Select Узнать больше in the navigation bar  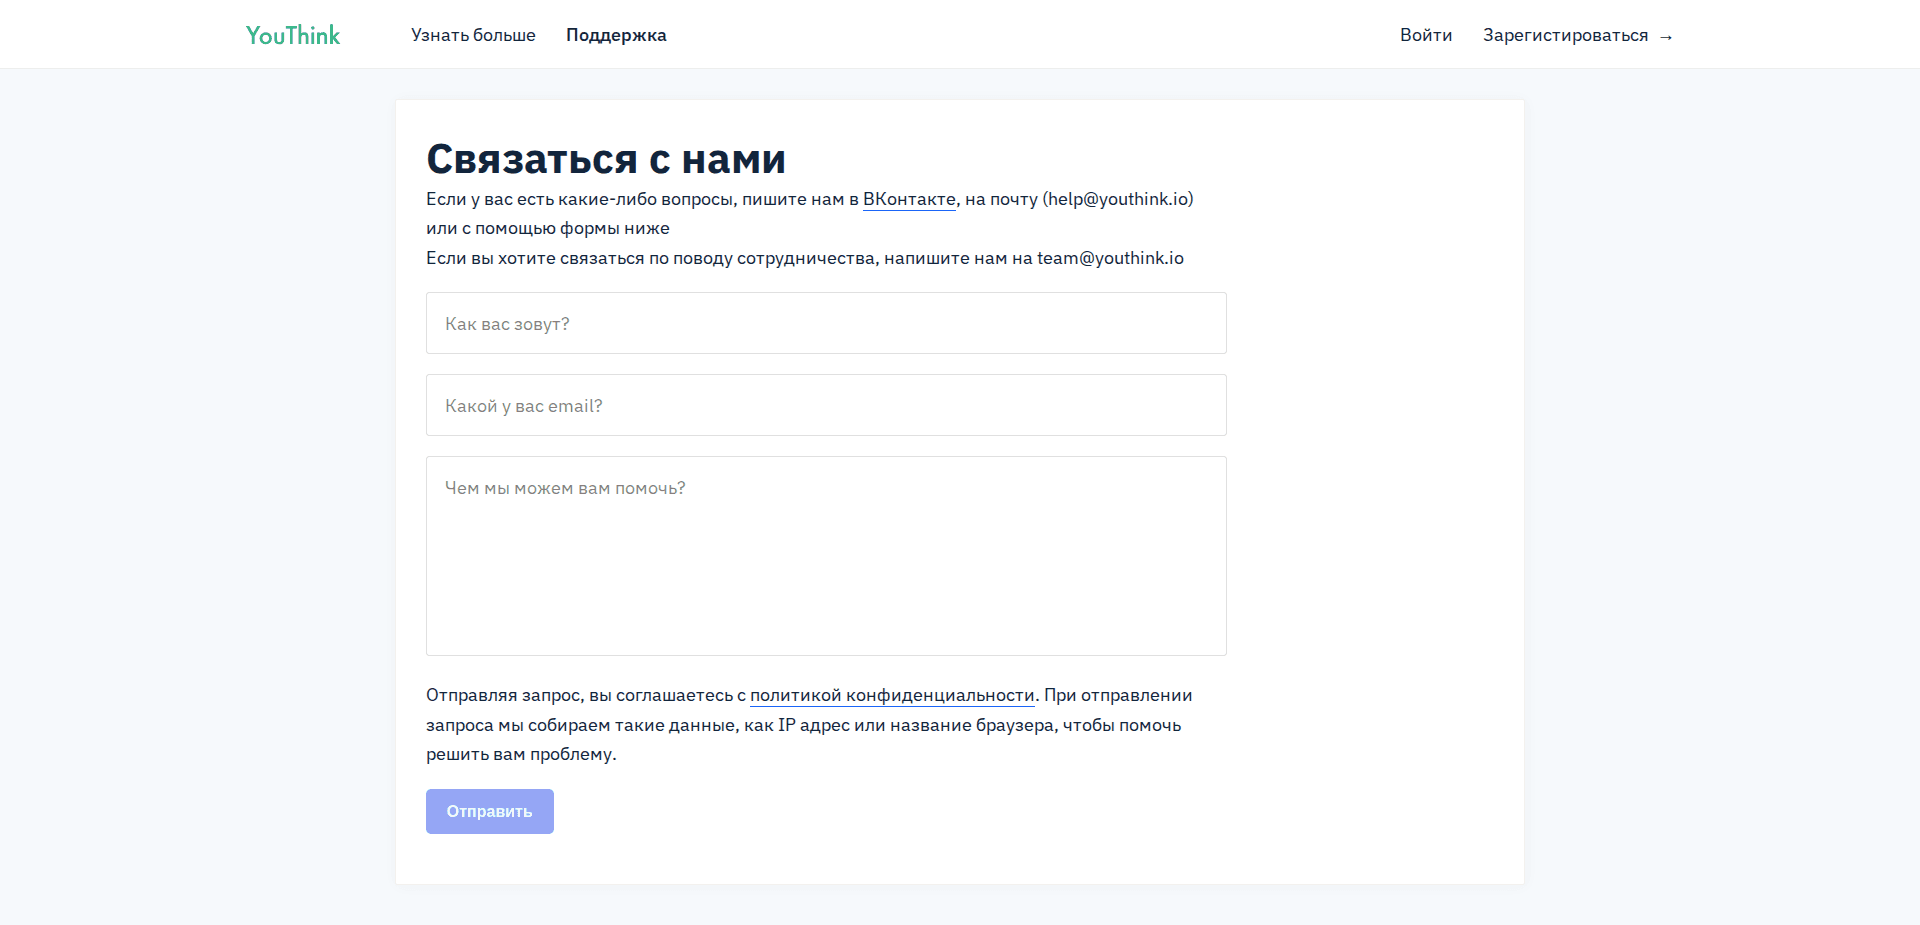coord(472,34)
